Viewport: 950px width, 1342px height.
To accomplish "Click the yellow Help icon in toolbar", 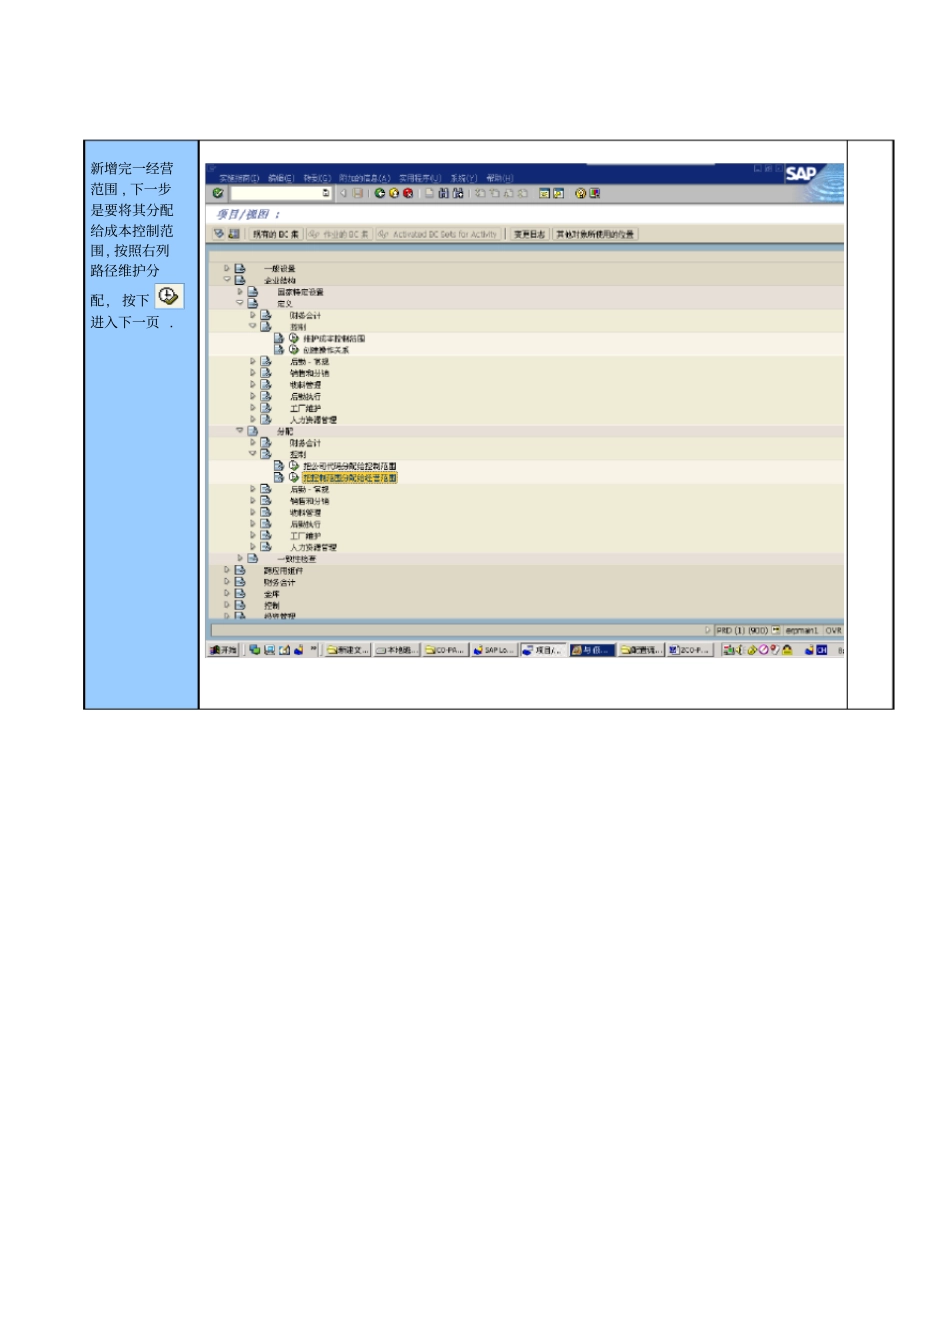I will [x=580, y=193].
